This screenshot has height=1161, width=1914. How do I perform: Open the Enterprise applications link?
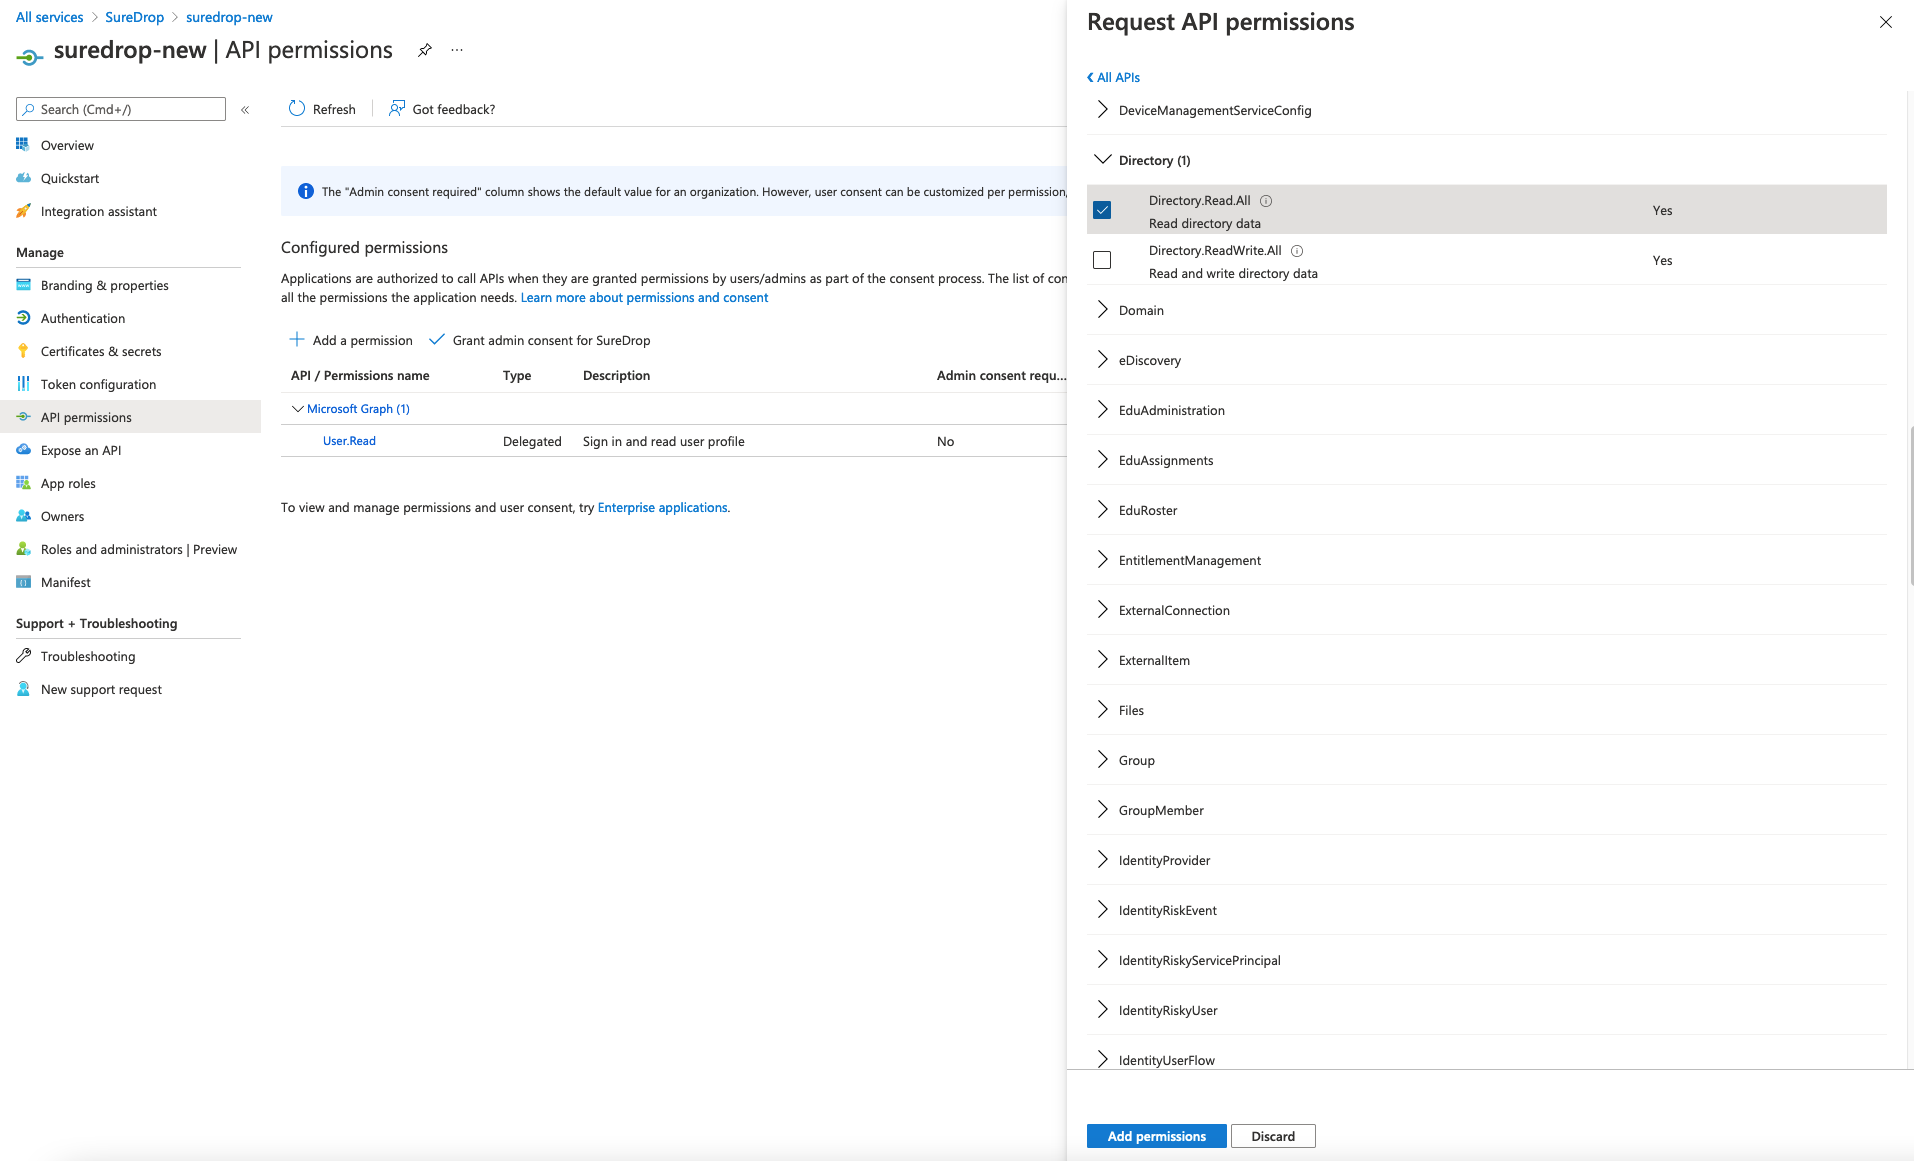click(662, 508)
